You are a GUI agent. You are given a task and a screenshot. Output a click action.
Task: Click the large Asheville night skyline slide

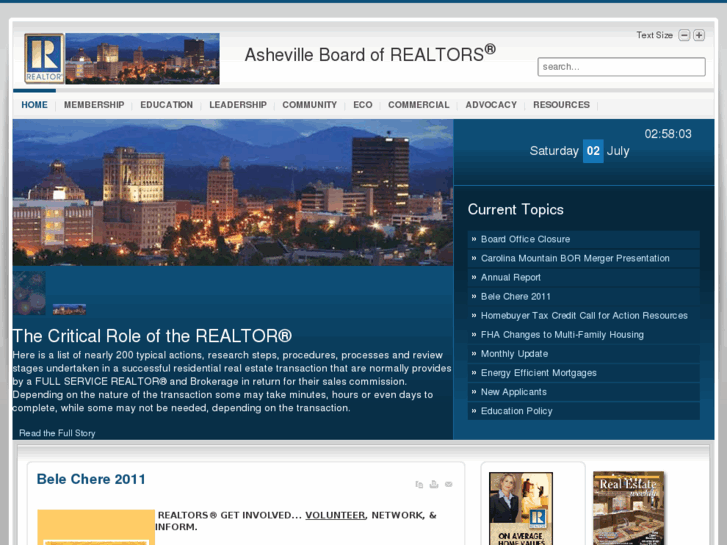point(233,192)
